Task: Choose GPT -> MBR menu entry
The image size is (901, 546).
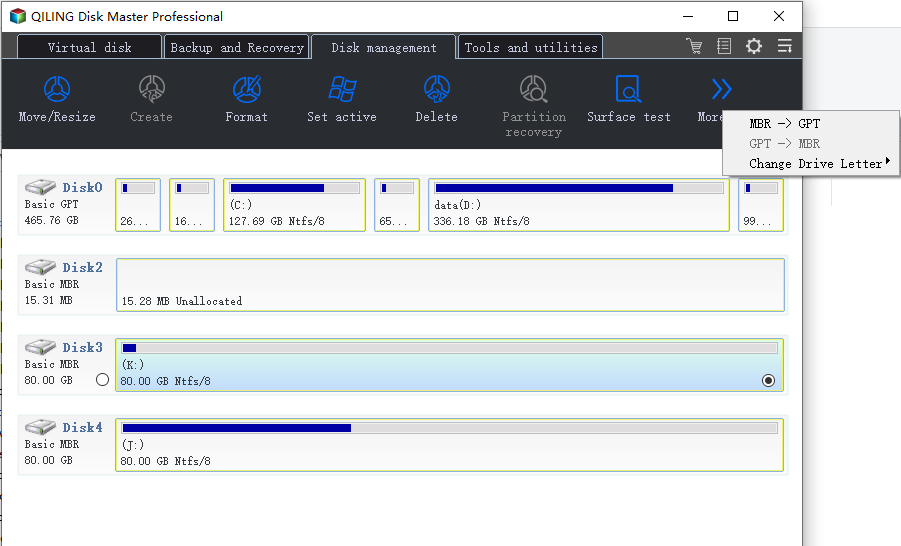Action: pos(784,144)
